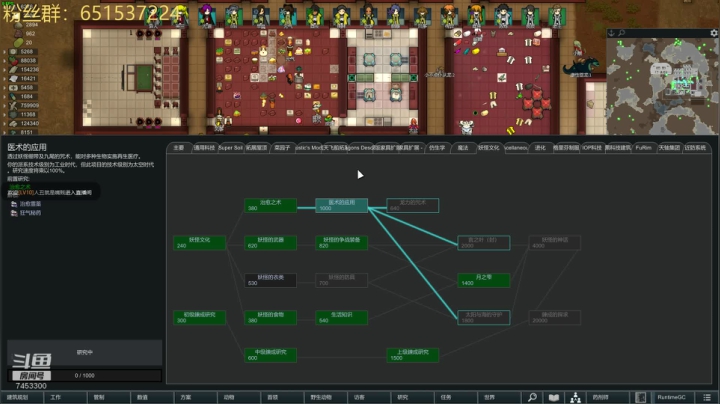Switch to the 进化 research tab
This screenshot has width=720, height=404.
coord(540,148)
